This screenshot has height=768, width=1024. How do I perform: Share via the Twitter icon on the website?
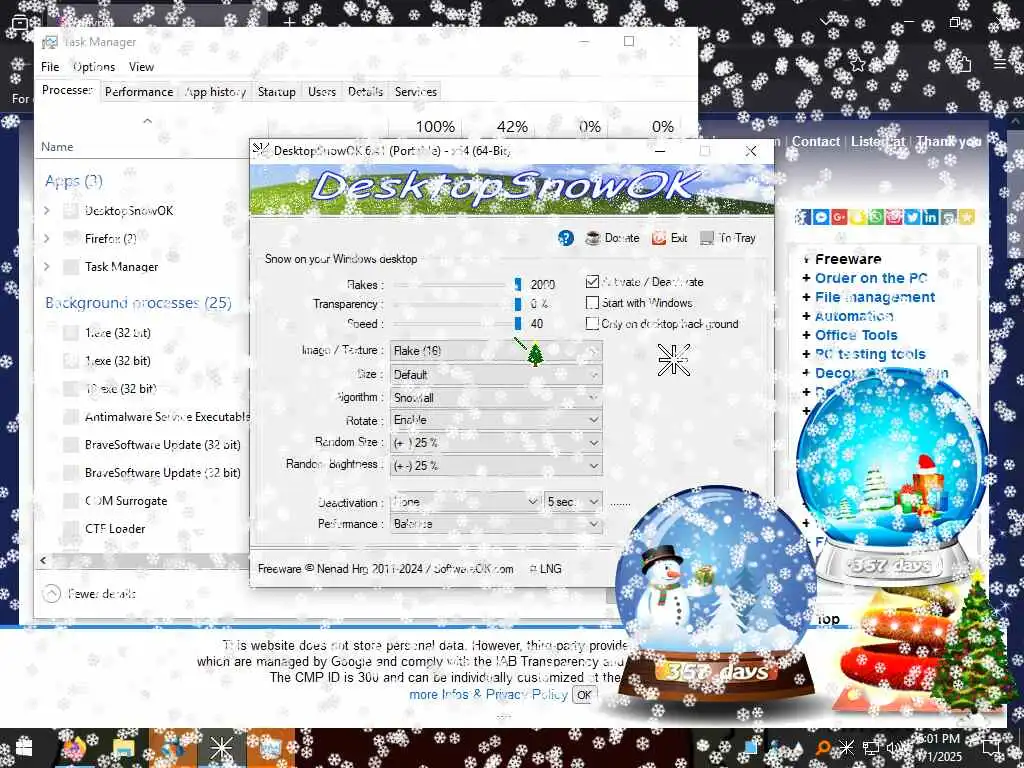[x=912, y=217]
